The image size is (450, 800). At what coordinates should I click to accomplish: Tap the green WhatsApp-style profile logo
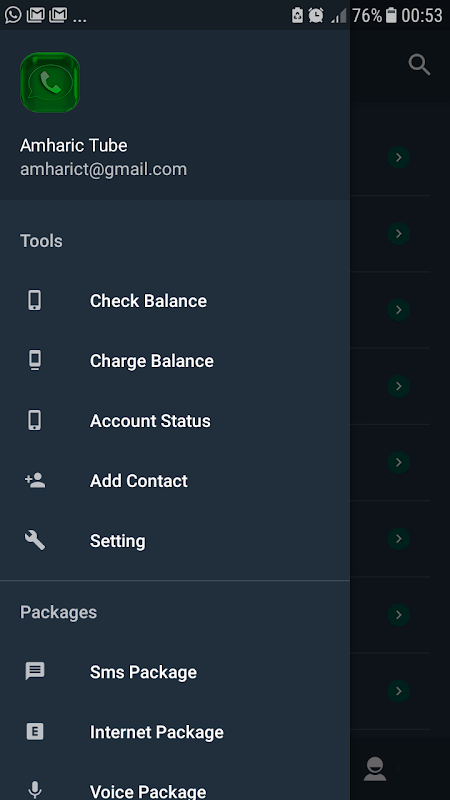click(50, 82)
